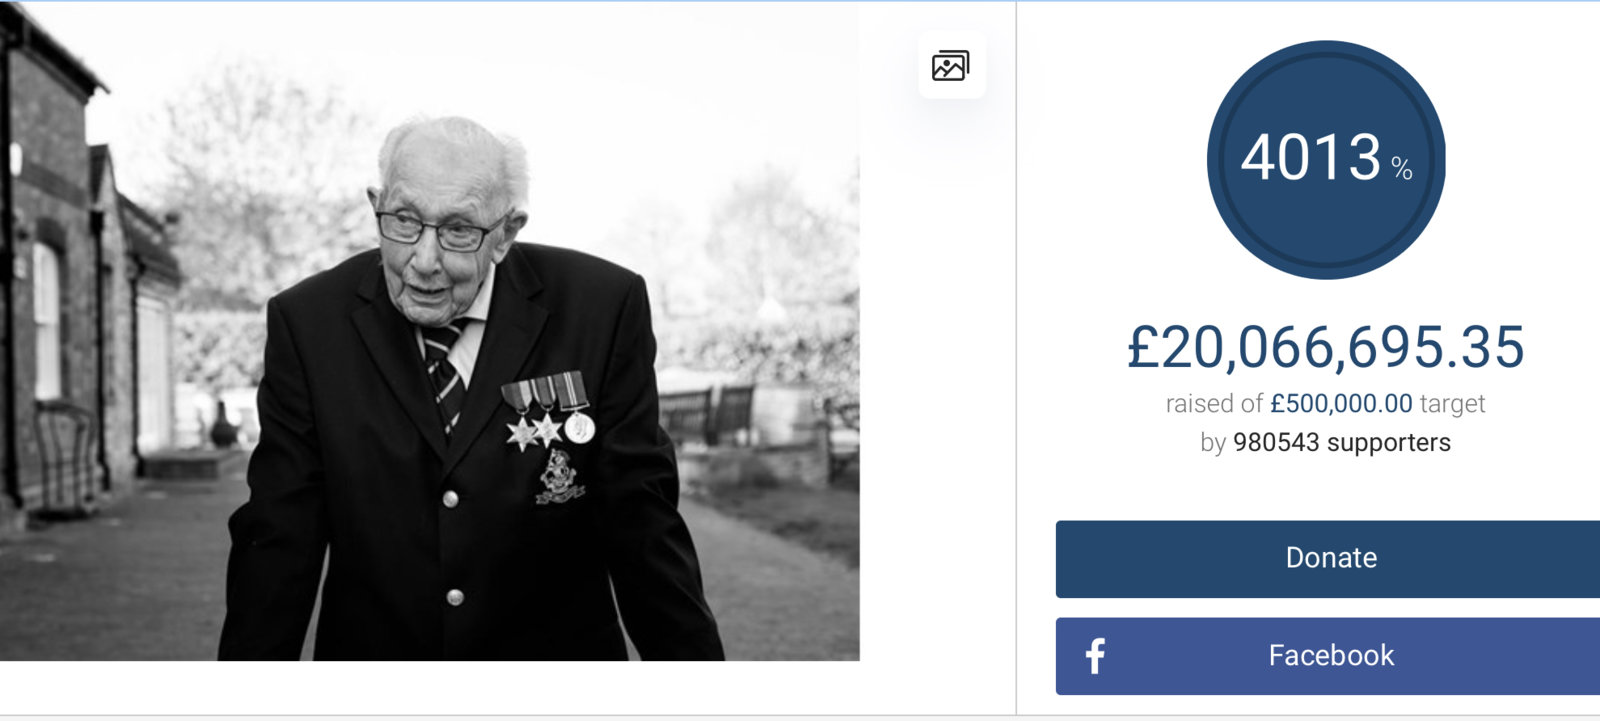Viewport: 1600px width, 721px height.
Task: Click the £500,000.00 target amount
Action: pyautogui.click(x=1342, y=404)
